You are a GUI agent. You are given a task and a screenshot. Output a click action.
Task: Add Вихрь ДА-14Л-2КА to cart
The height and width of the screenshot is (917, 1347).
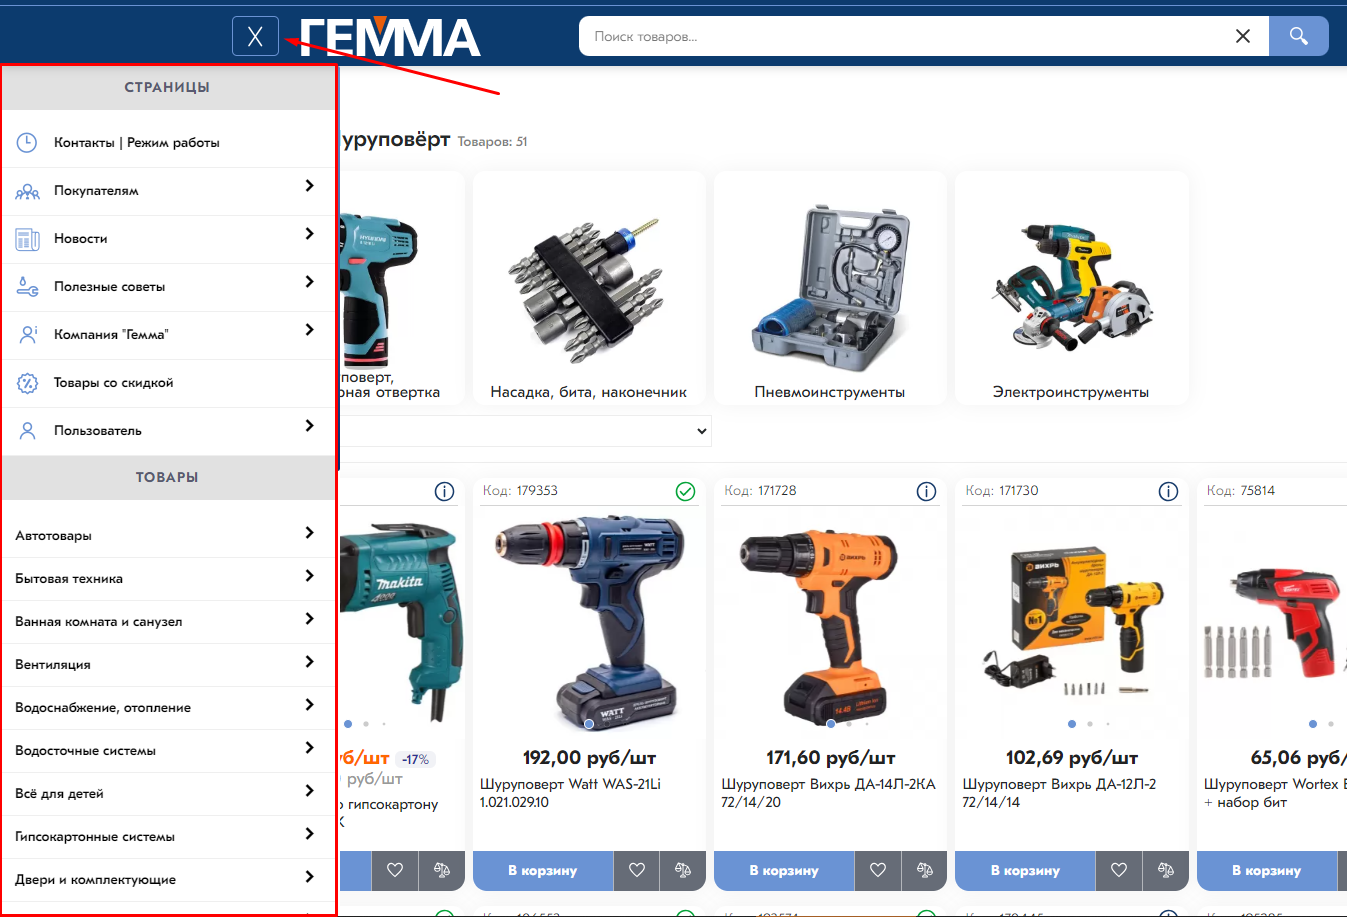[x=783, y=870]
